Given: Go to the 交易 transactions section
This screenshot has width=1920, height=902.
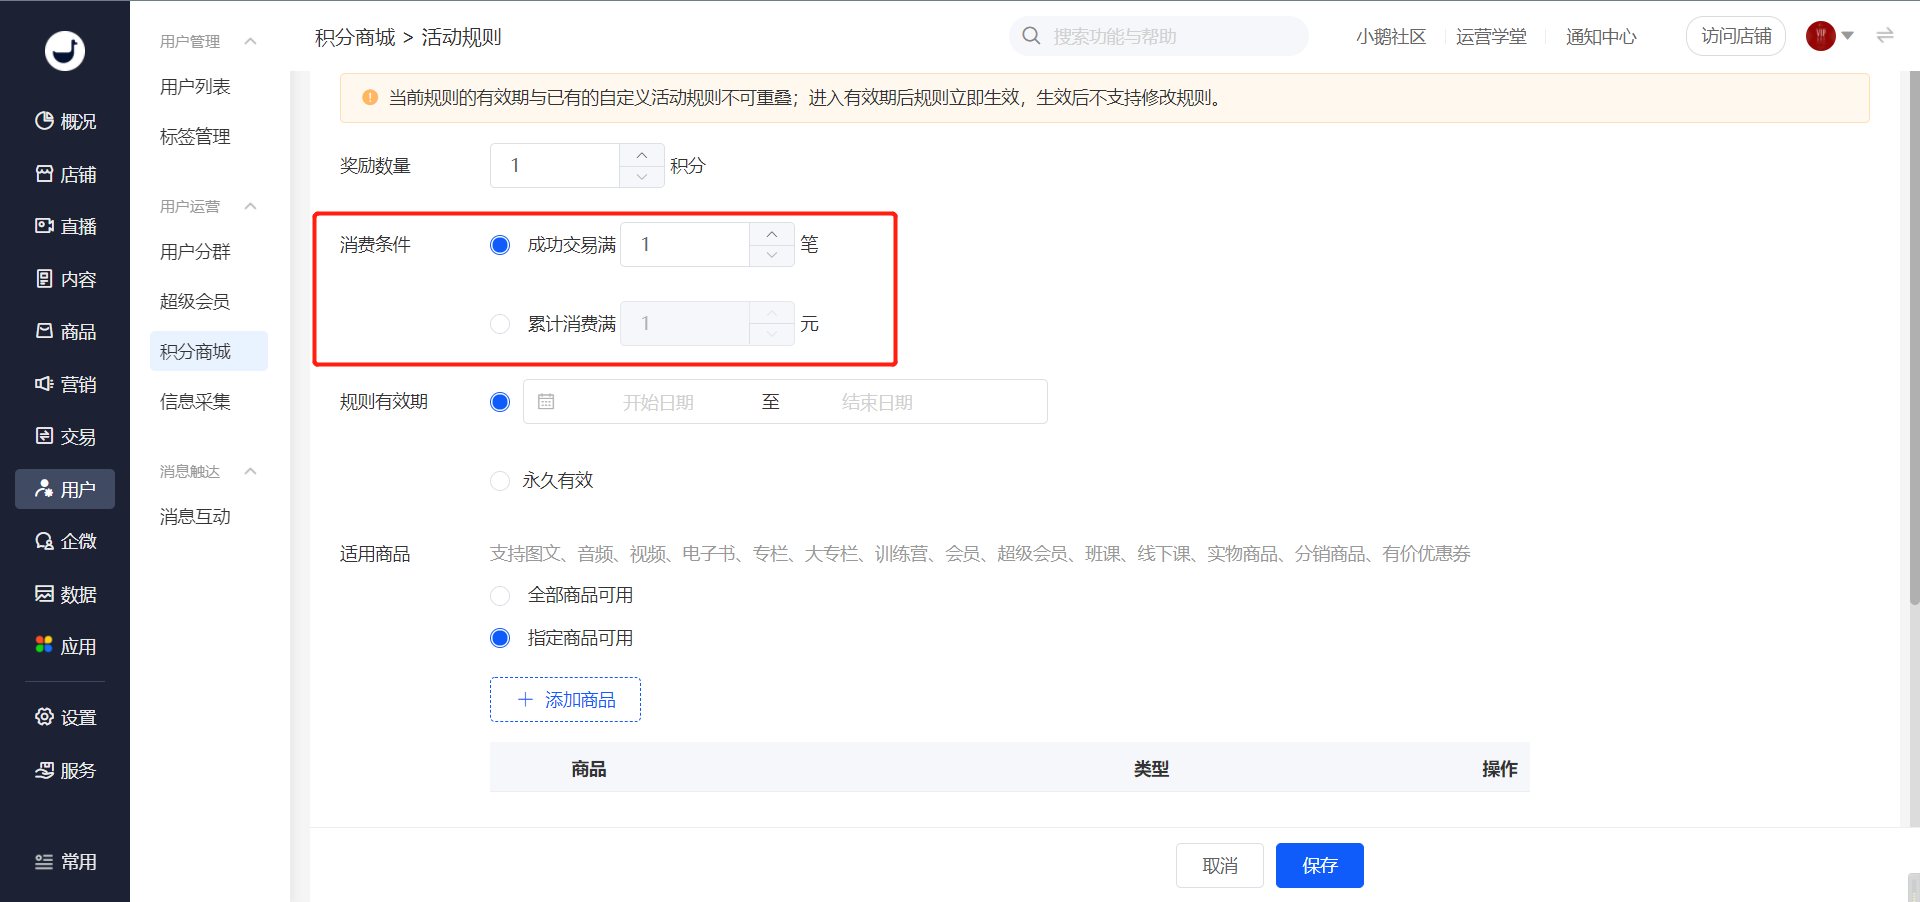Looking at the screenshot, I should [x=65, y=437].
